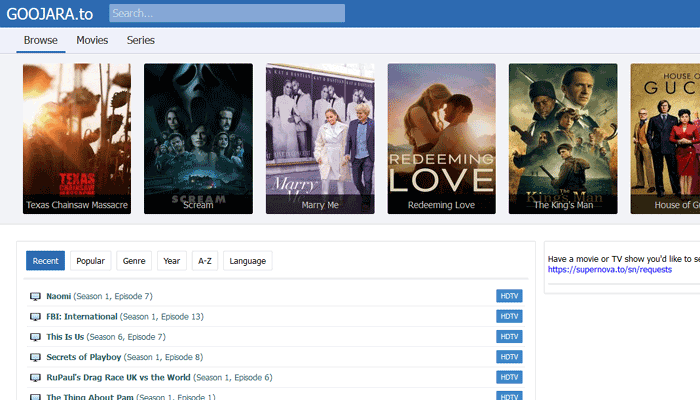Select the Popular filter button
The height and width of the screenshot is (400, 700).
(x=91, y=261)
